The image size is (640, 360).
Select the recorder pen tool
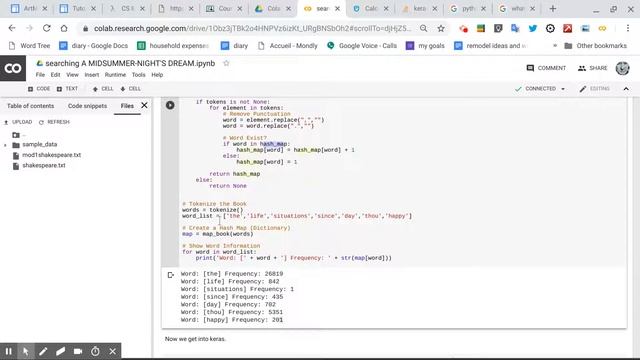(43, 351)
